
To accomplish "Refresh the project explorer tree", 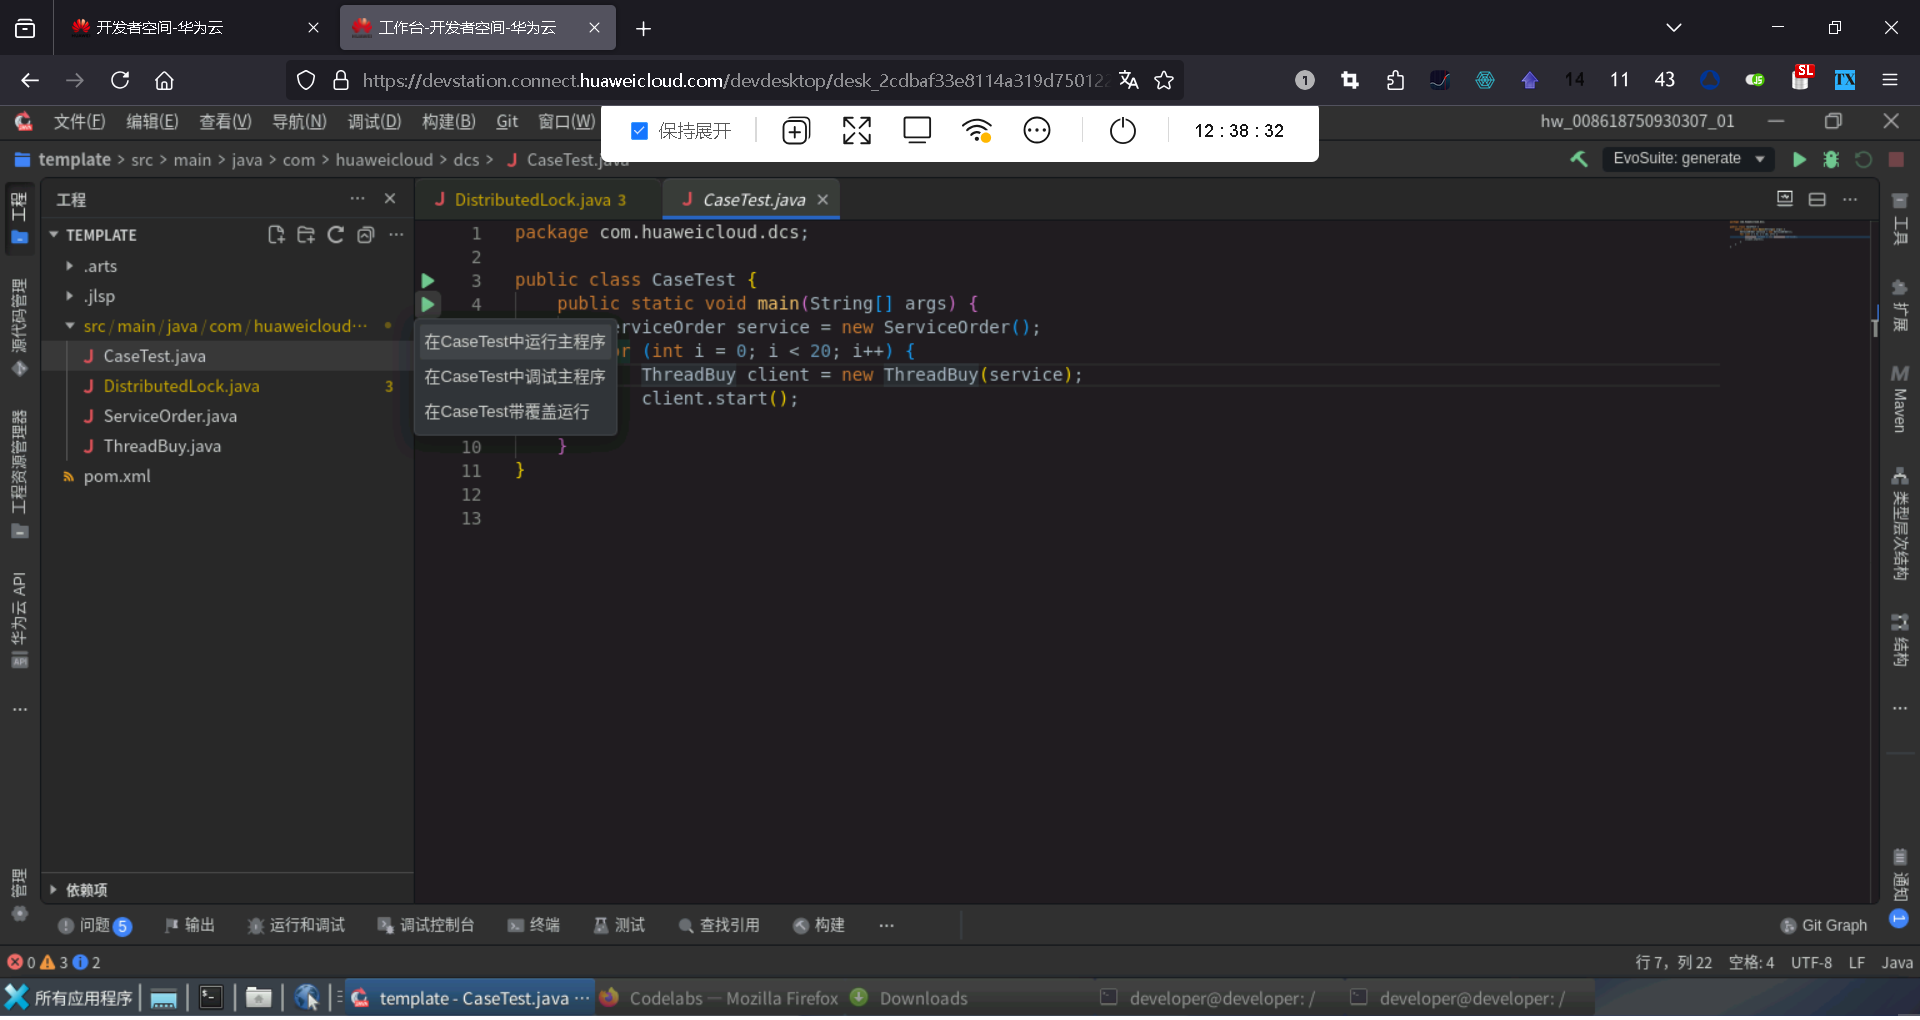I will pyautogui.click(x=336, y=235).
